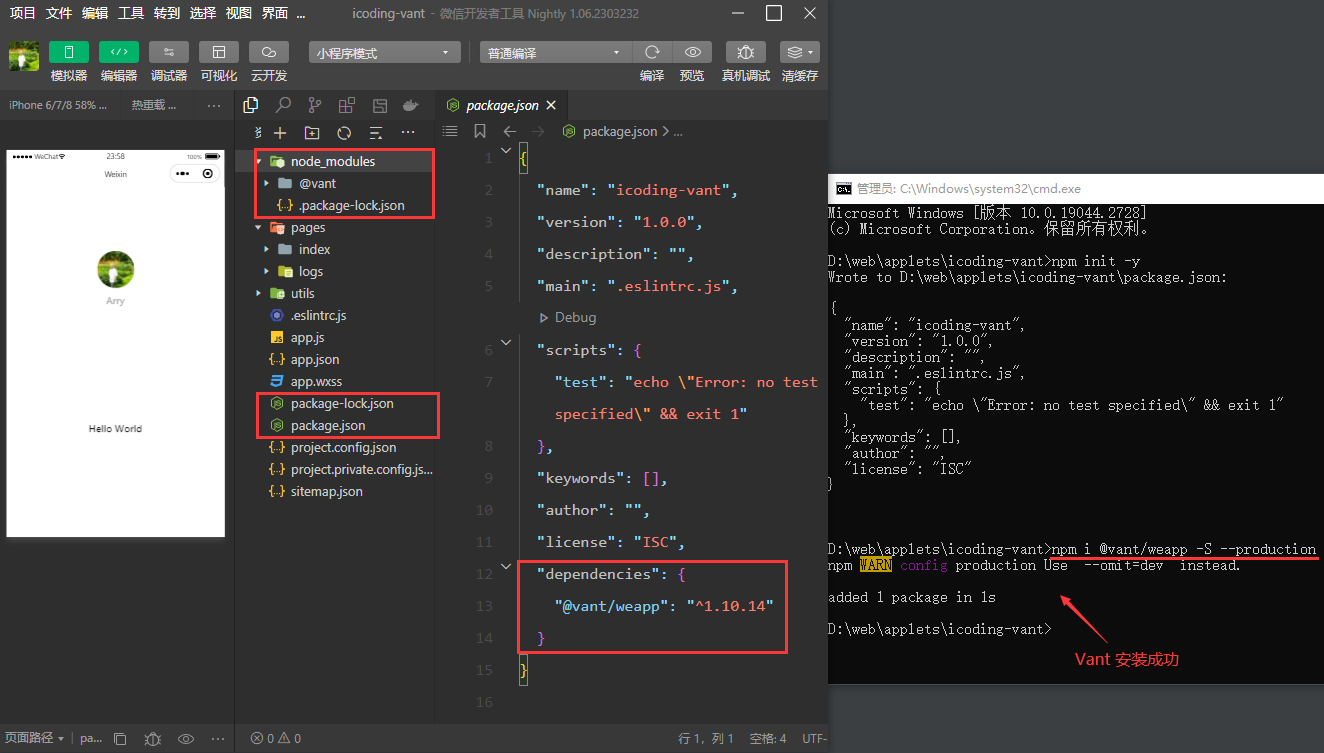Screen dimensions: 1324x753
Task: Open the 页面路径 page path dropdown
Action: (x=34, y=738)
